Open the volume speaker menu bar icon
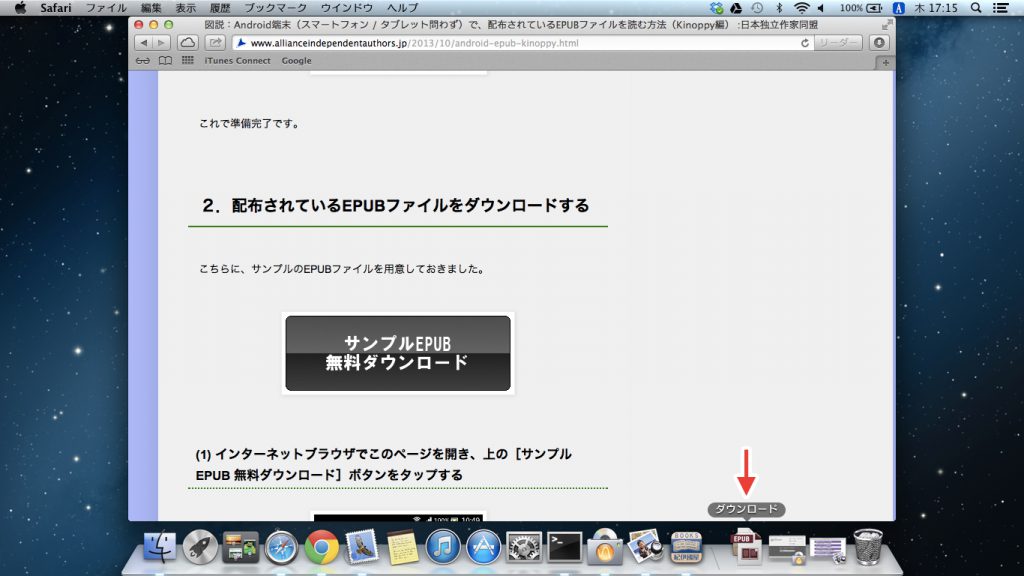This screenshot has width=1024, height=576. click(x=821, y=8)
